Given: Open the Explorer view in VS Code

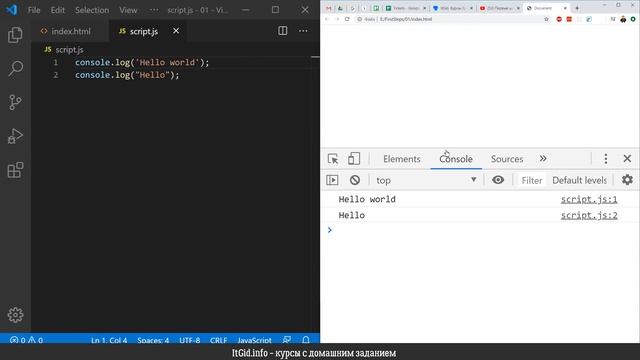Looking at the screenshot, I should pyautogui.click(x=15, y=35).
